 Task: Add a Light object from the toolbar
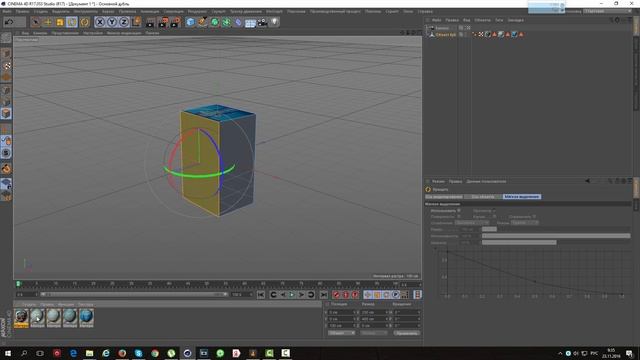pyautogui.click(x=275, y=22)
